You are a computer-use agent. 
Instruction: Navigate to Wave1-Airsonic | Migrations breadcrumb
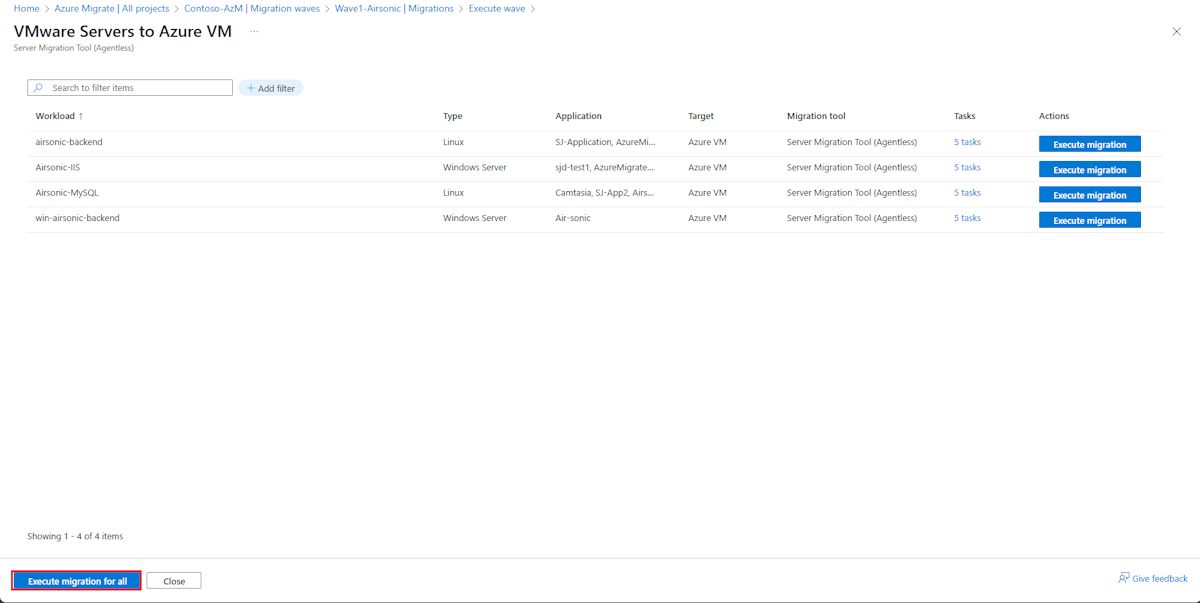tap(394, 8)
